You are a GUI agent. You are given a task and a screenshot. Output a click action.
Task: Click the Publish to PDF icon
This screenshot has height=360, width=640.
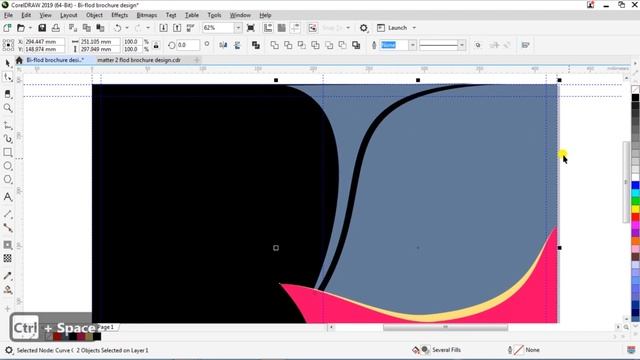(191, 28)
